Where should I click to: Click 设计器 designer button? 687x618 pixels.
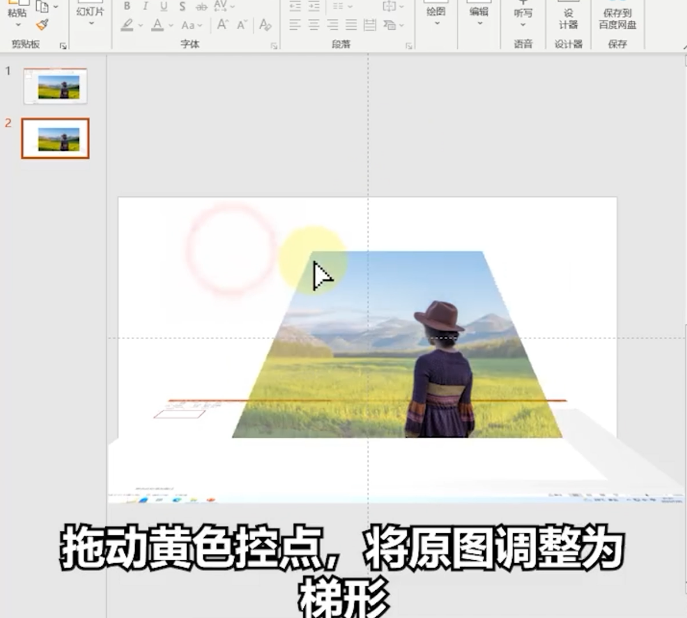(568, 15)
